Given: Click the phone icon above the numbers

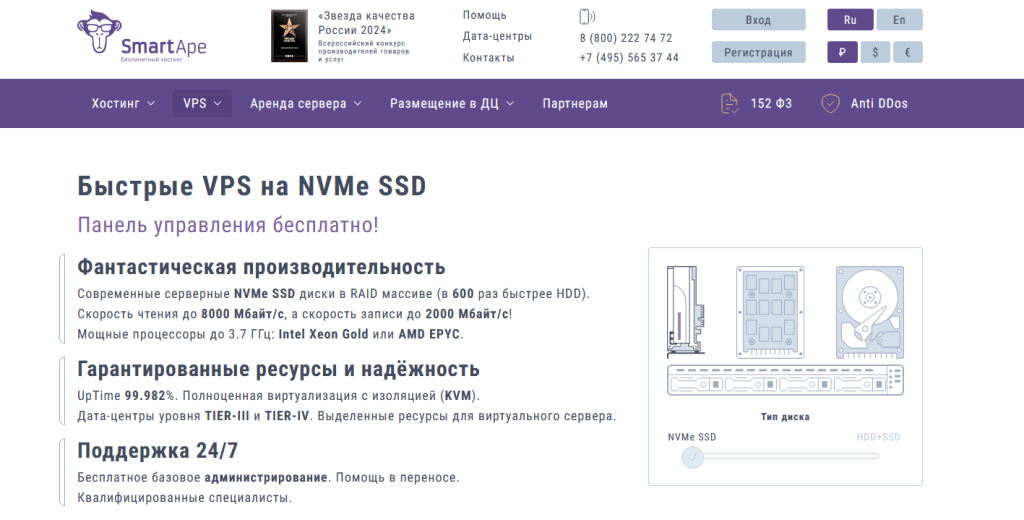Looking at the screenshot, I should point(586,16).
